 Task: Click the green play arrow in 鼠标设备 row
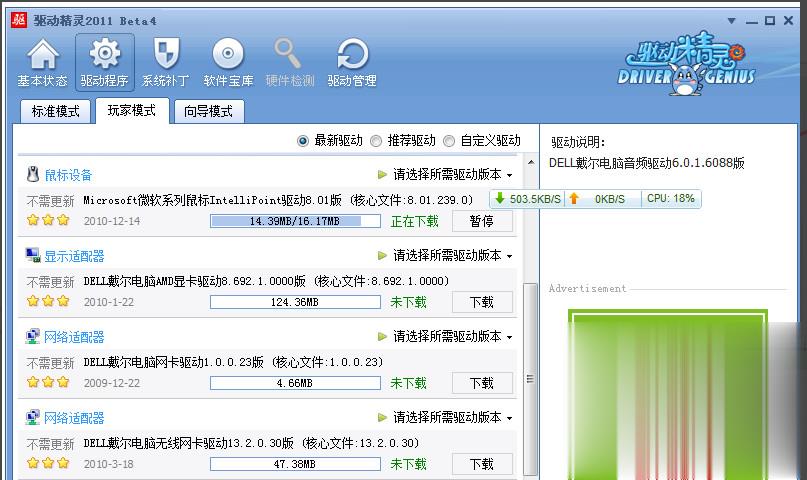(x=382, y=175)
